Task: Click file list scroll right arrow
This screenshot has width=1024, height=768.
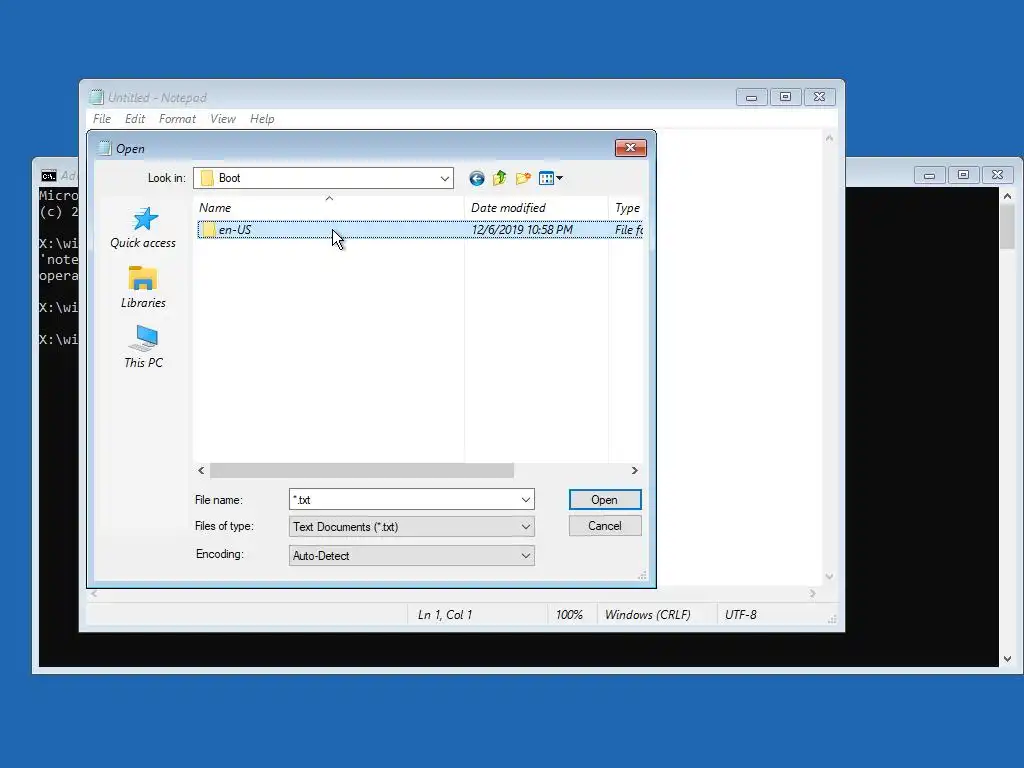Action: click(x=634, y=470)
